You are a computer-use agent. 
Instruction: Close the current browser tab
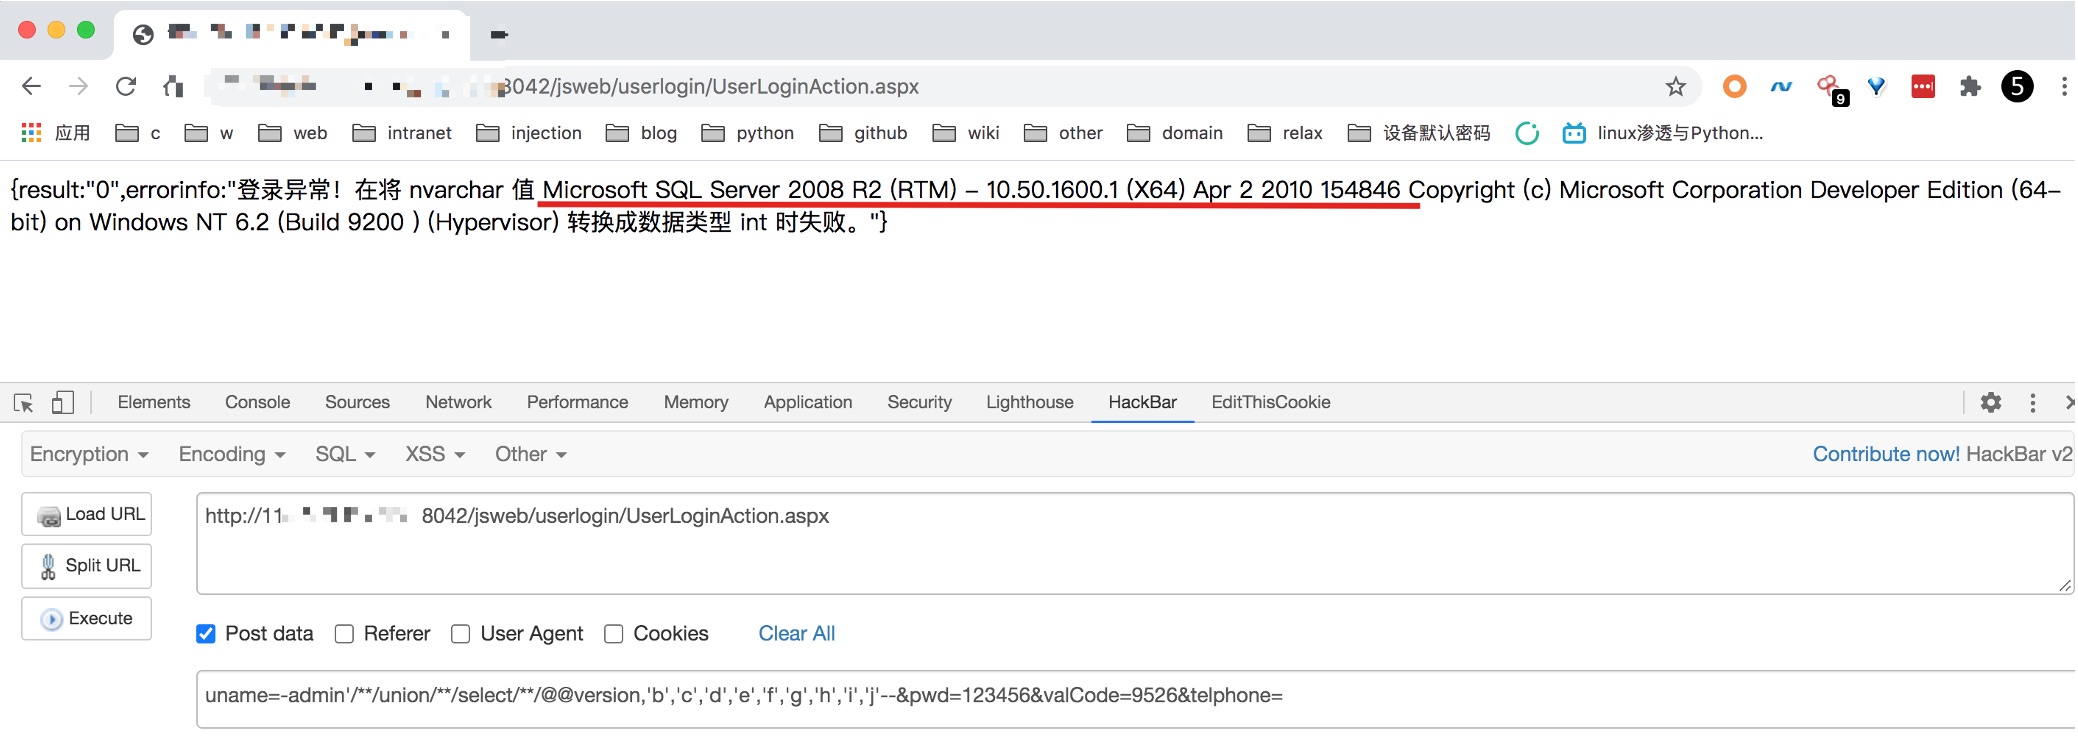coord(445,35)
